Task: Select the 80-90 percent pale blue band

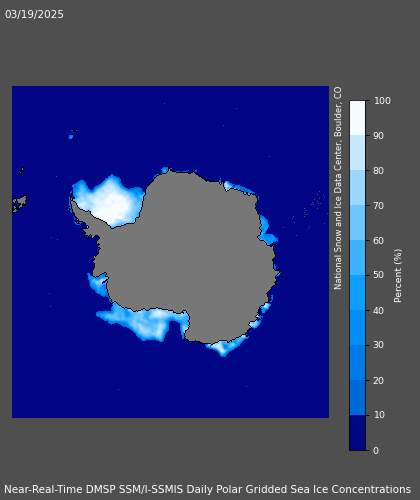Action: point(357,153)
